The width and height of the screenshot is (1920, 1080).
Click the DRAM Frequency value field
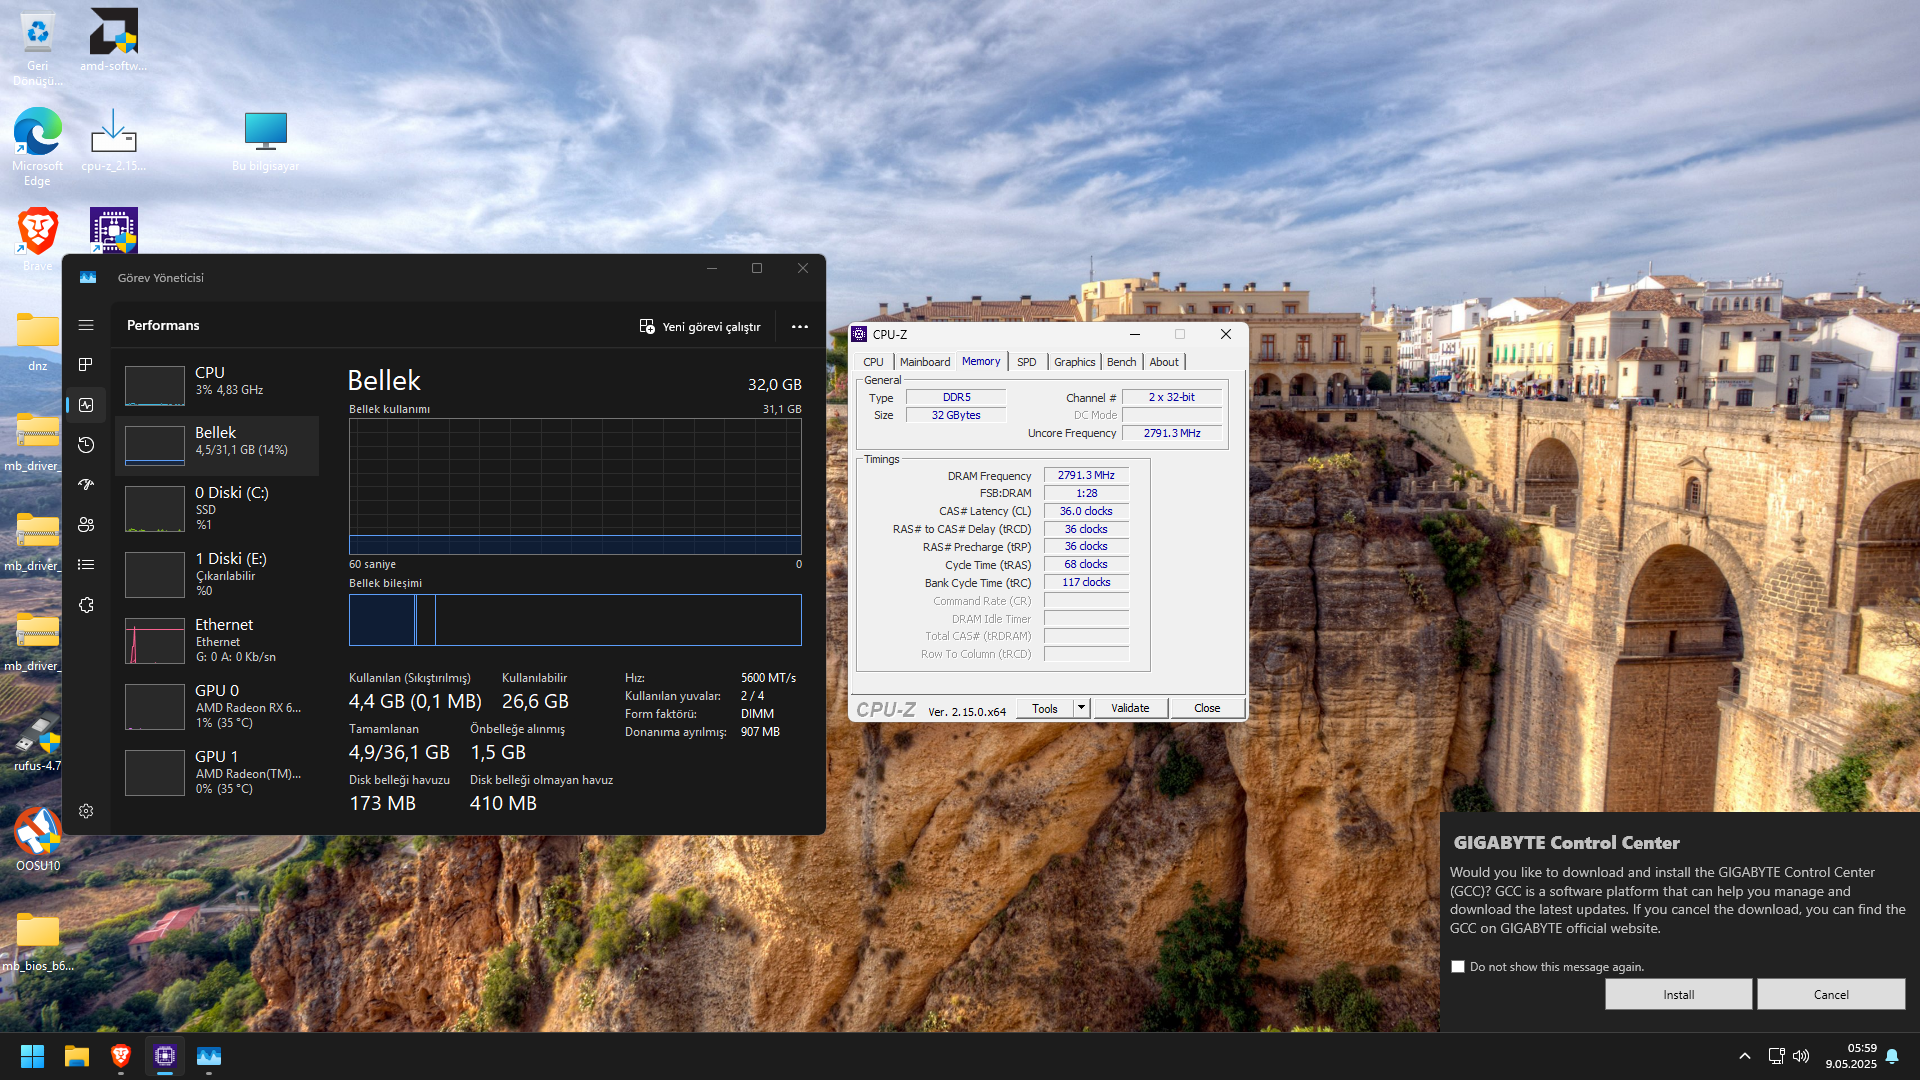1086,475
